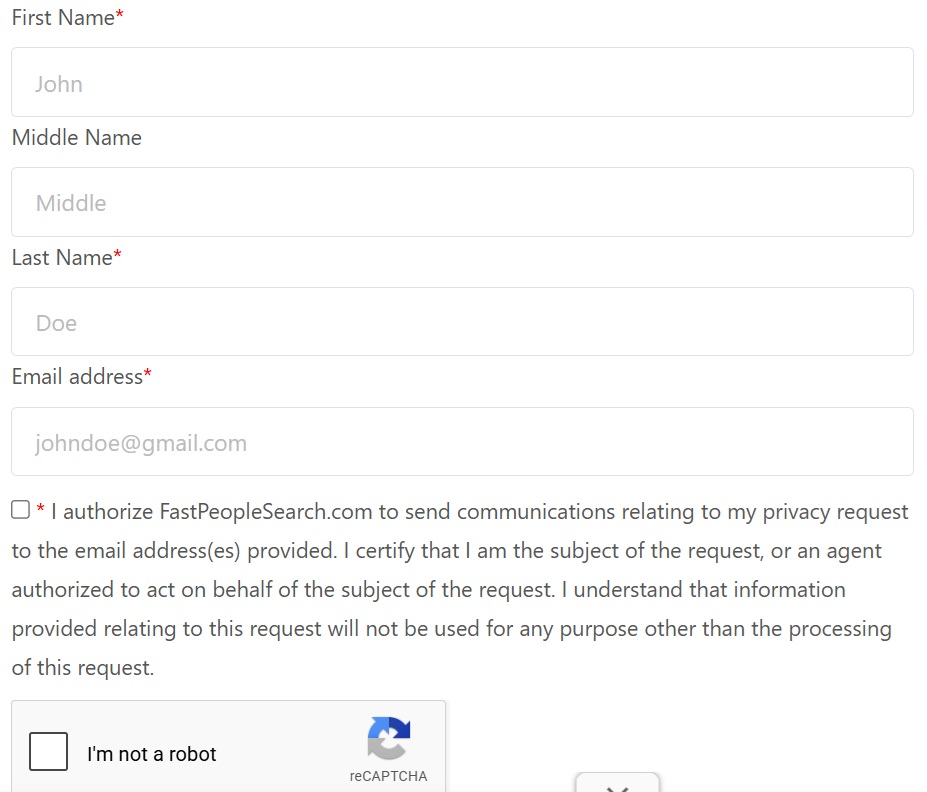Screen dimensions: 927x792
Task: Check the FastPeopleSearch authorization checkbox
Action: pyautogui.click(x=21, y=509)
